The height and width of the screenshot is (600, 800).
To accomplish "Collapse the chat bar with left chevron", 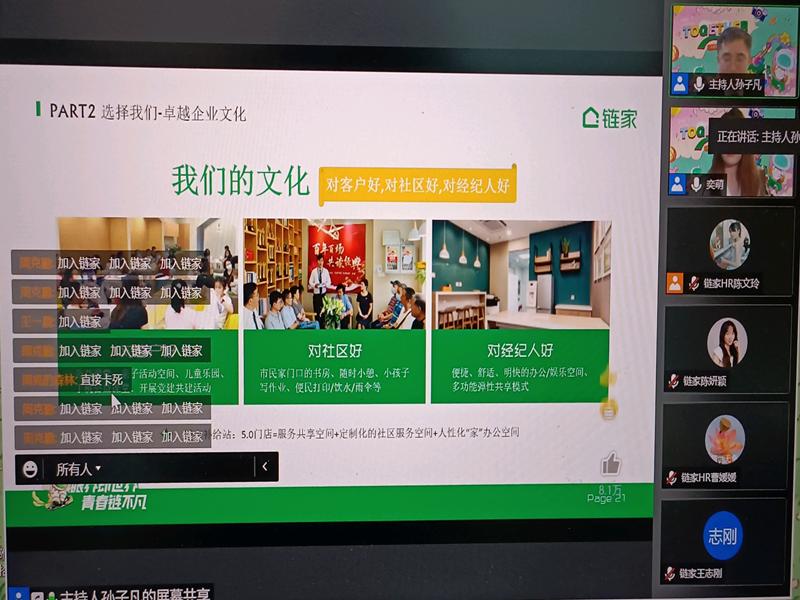I will (x=264, y=466).
